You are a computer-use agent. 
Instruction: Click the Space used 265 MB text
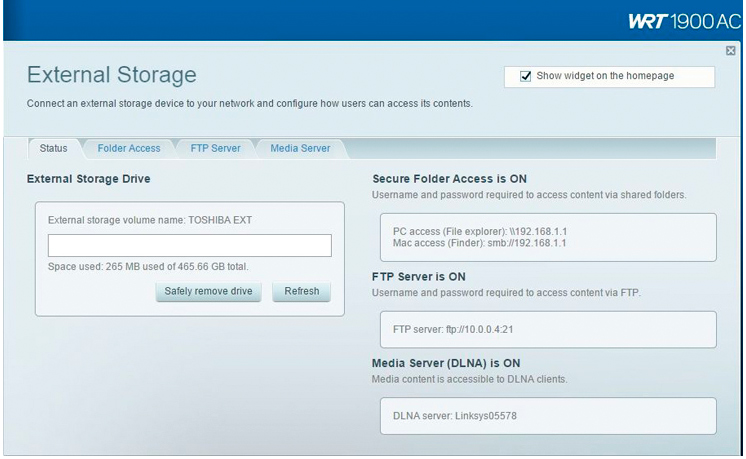tap(148, 267)
